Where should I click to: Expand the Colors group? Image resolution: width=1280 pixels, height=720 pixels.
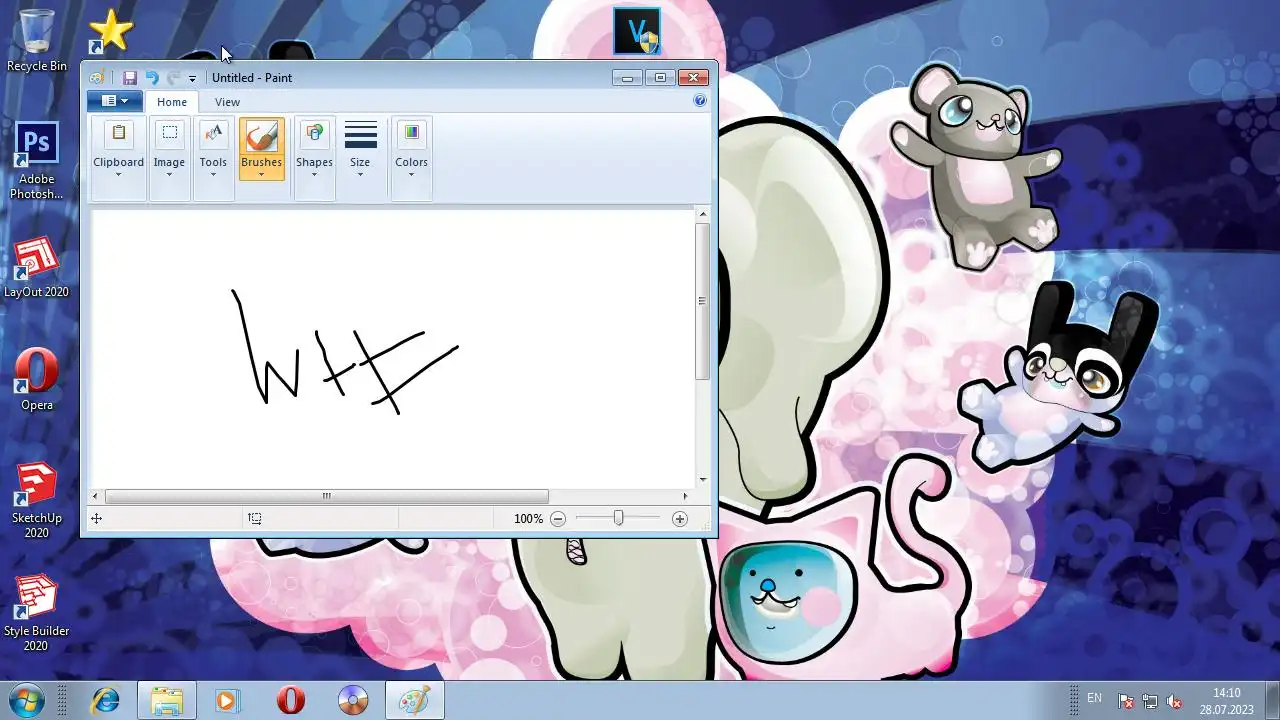(411, 158)
